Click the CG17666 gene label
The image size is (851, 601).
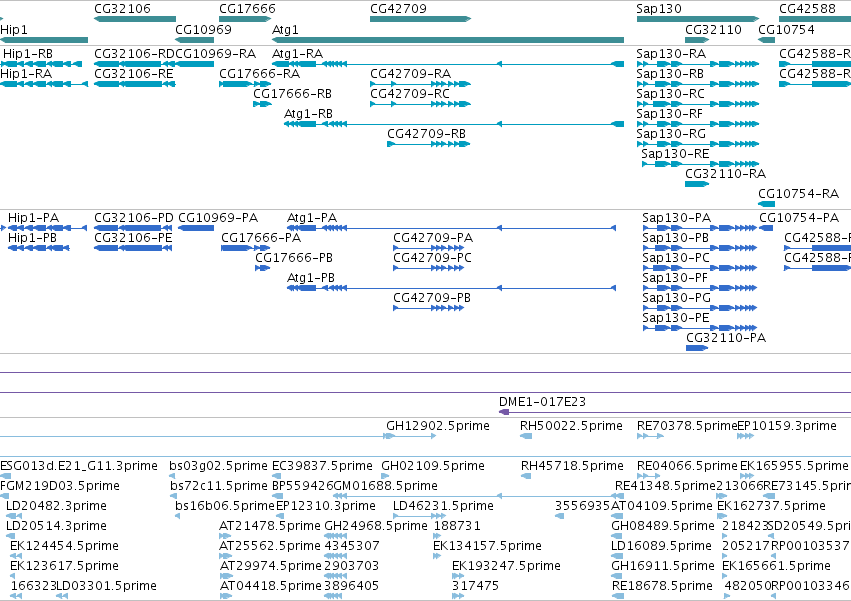point(247,9)
